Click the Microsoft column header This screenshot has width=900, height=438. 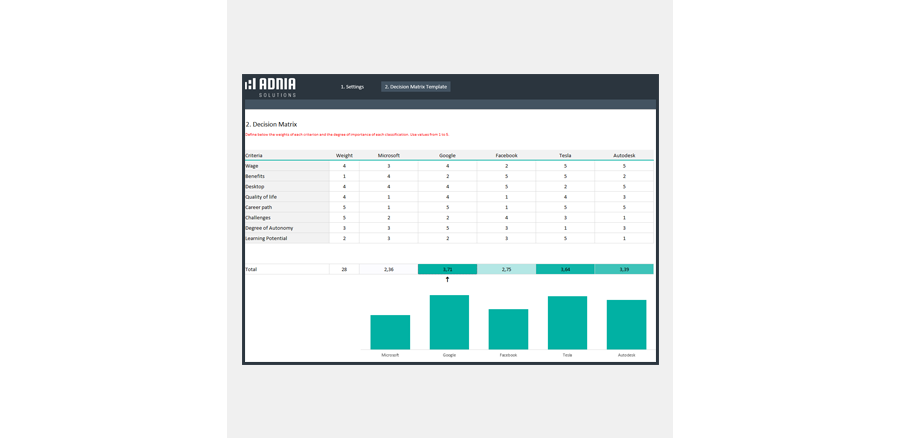tap(388, 155)
